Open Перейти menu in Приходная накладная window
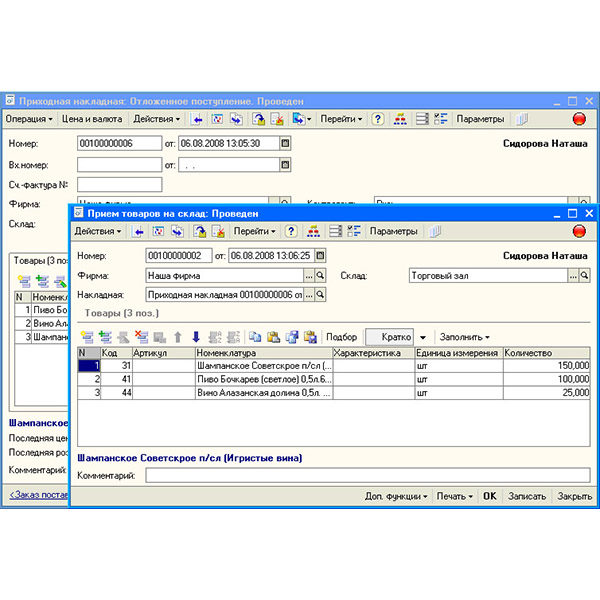The image size is (600, 600). coord(341,119)
